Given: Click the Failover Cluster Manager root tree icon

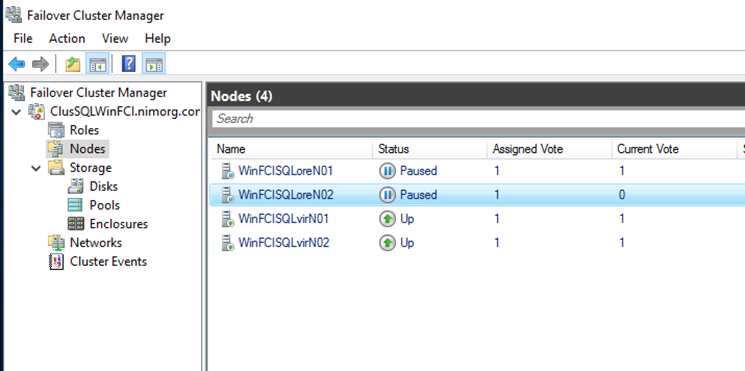Looking at the screenshot, I should [x=17, y=92].
